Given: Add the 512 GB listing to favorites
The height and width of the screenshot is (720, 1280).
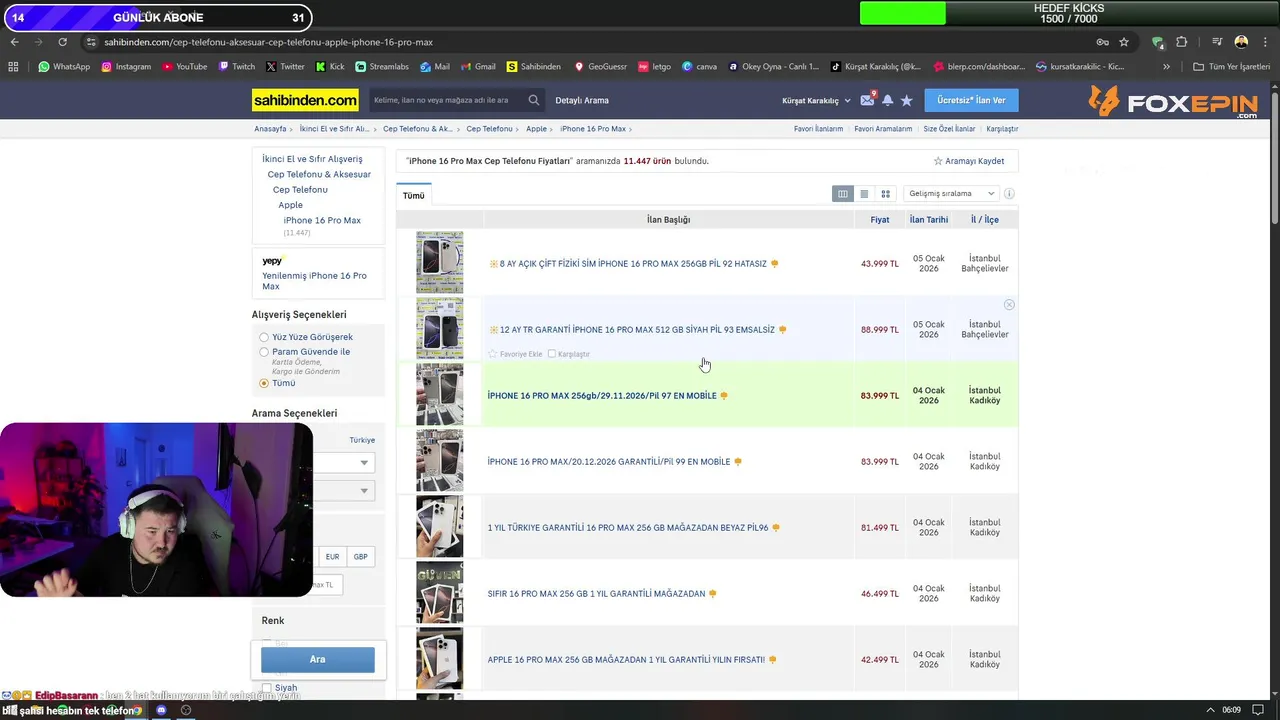Looking at the screenshot, I should click(515, 354).
